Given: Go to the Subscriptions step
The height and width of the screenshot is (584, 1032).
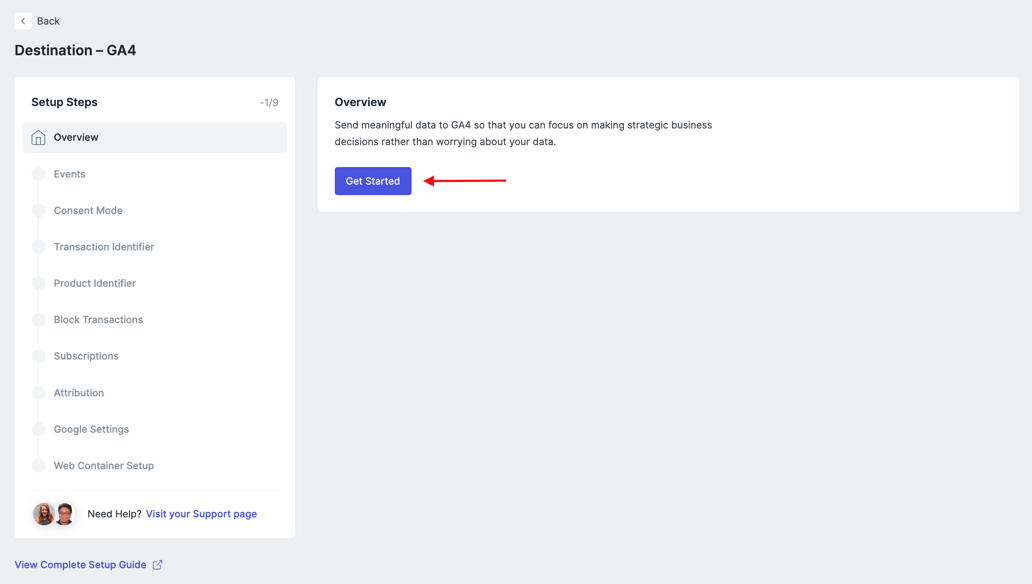Looking at the screenshot, I should pos(86,356).
